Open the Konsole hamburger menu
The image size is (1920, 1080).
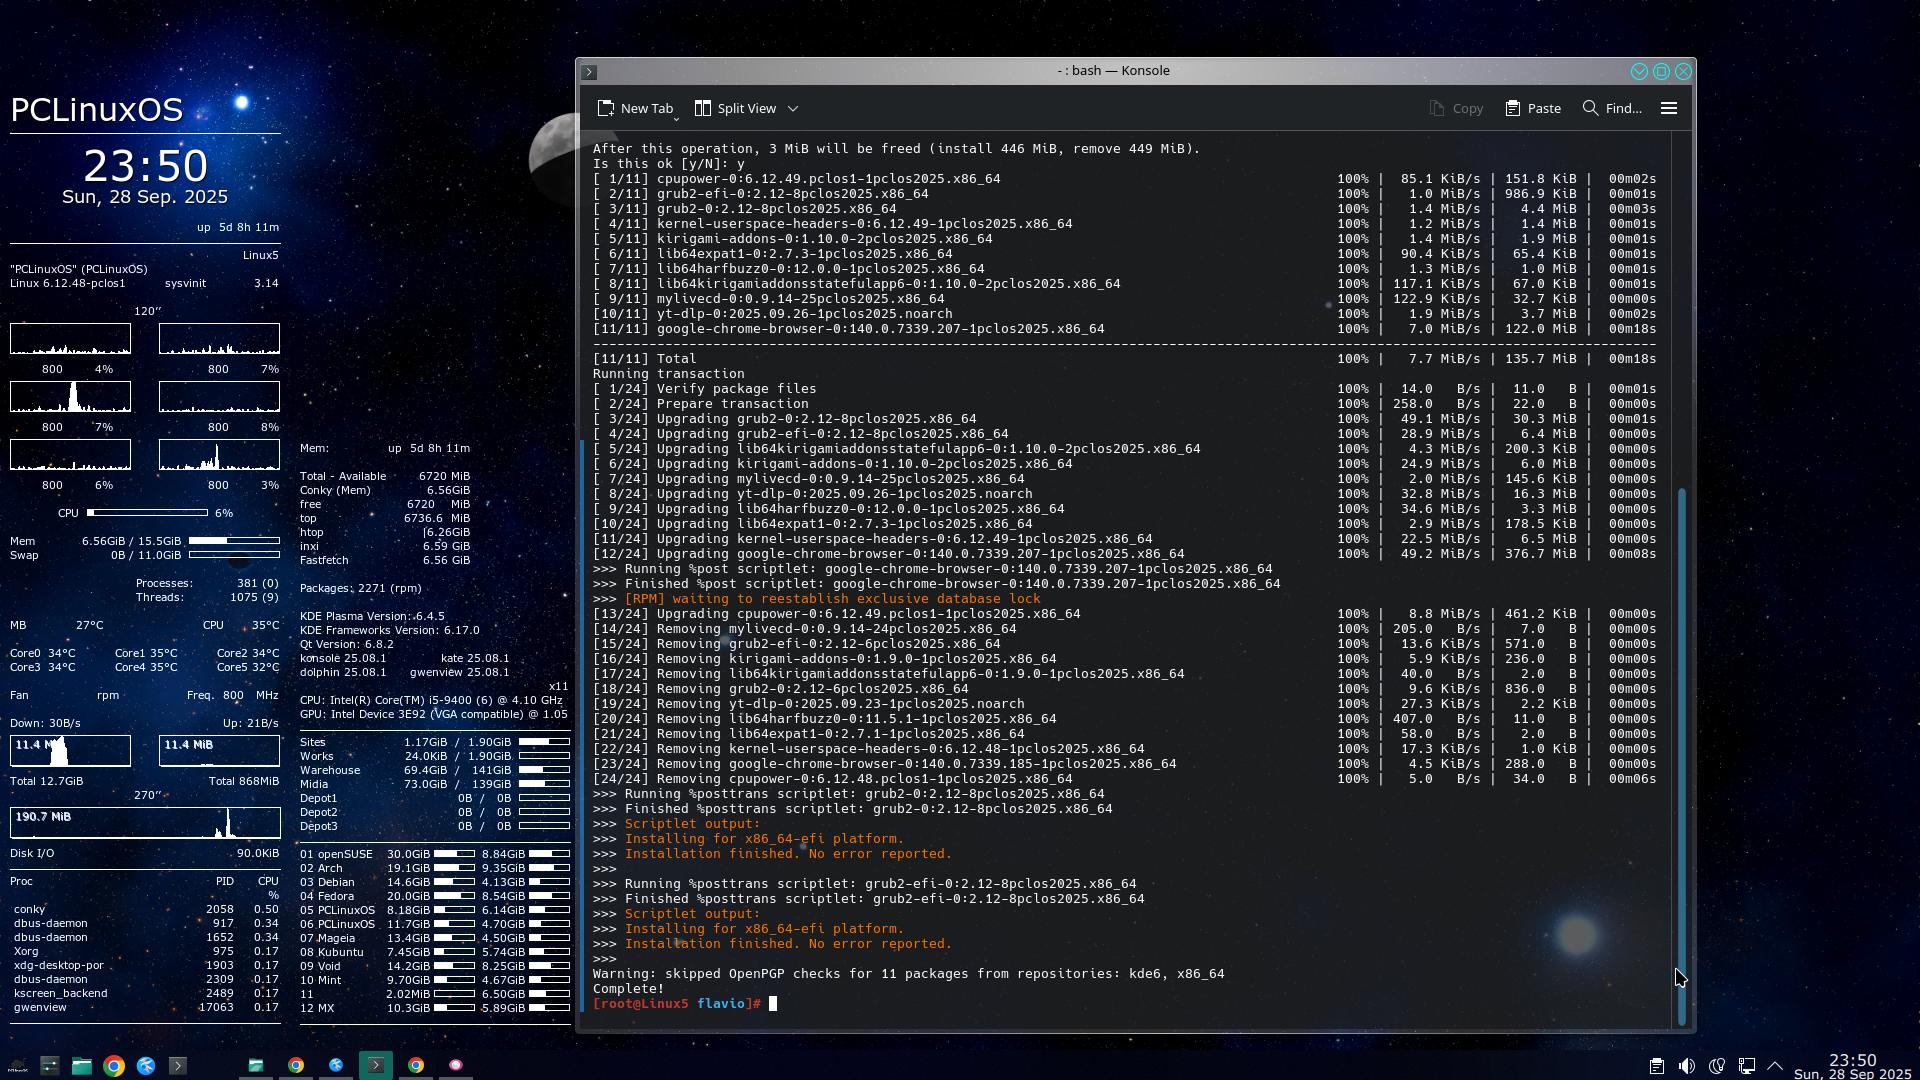pos(1668,108)
